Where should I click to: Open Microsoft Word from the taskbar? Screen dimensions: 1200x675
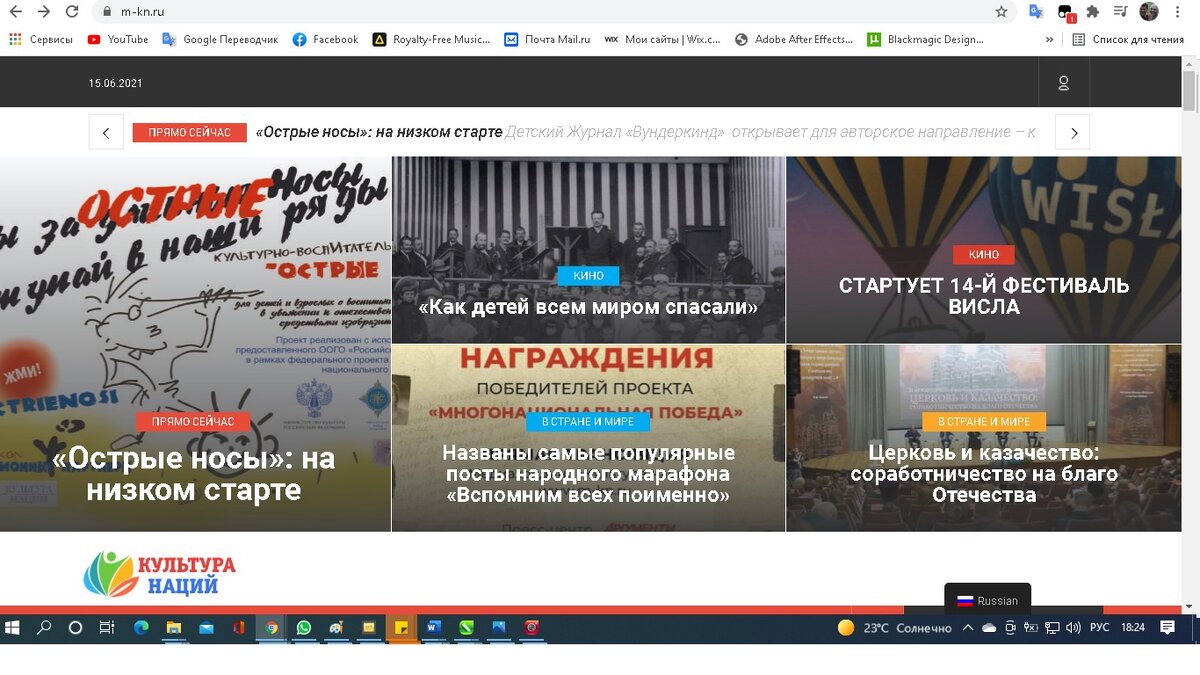(433, 628)
